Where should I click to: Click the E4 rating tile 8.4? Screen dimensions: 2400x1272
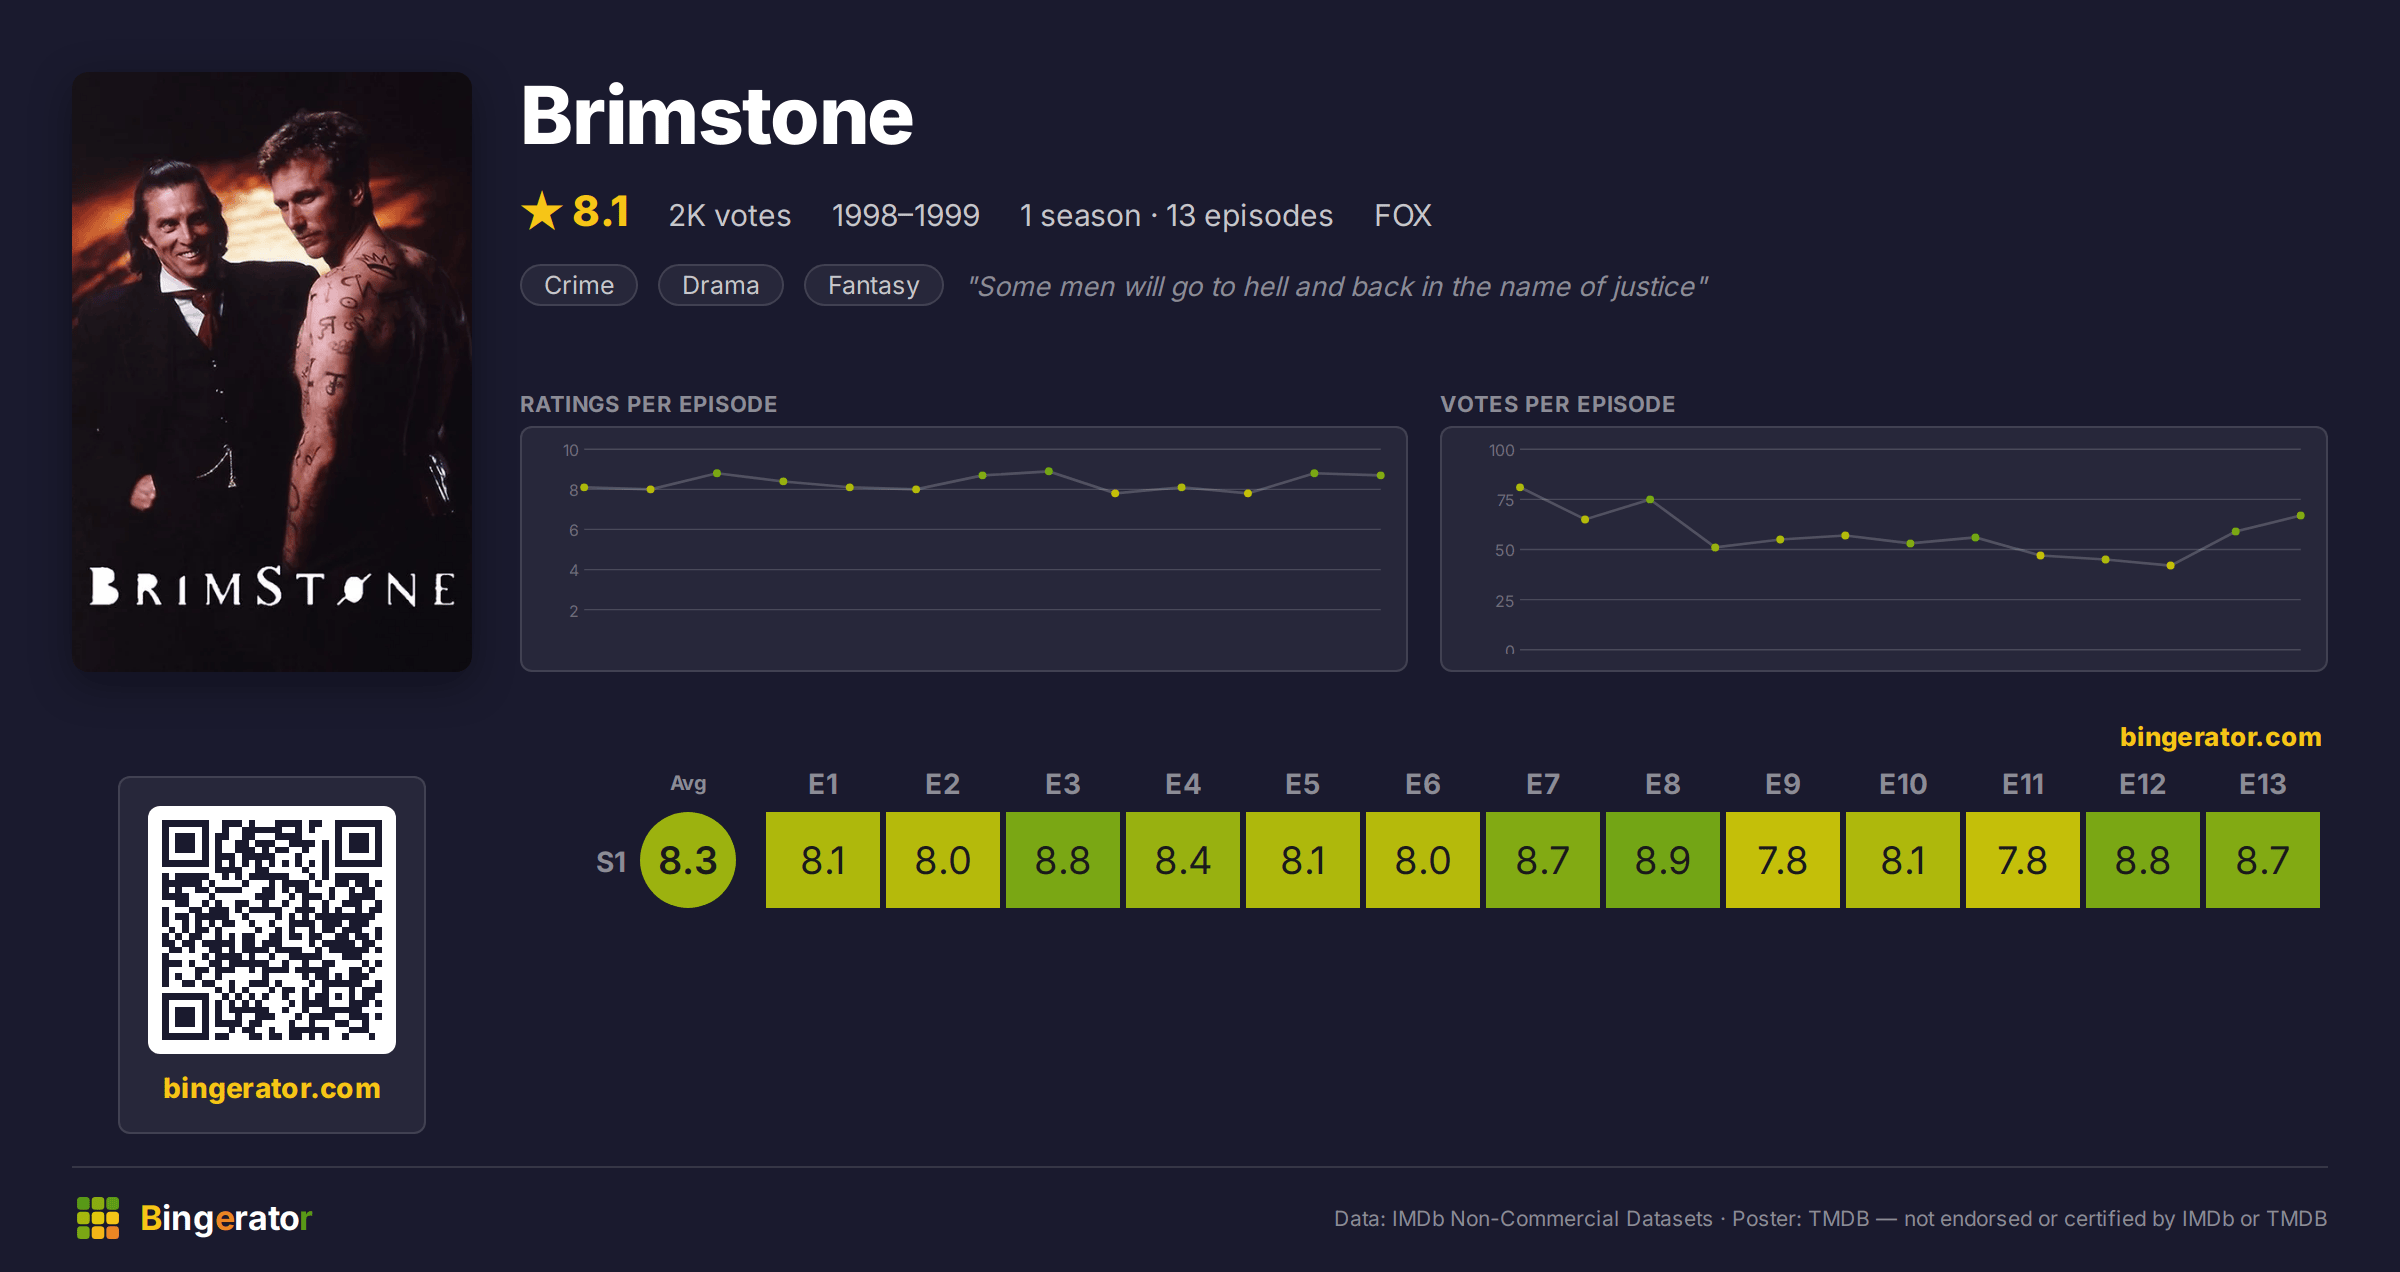pos(1183,860)
